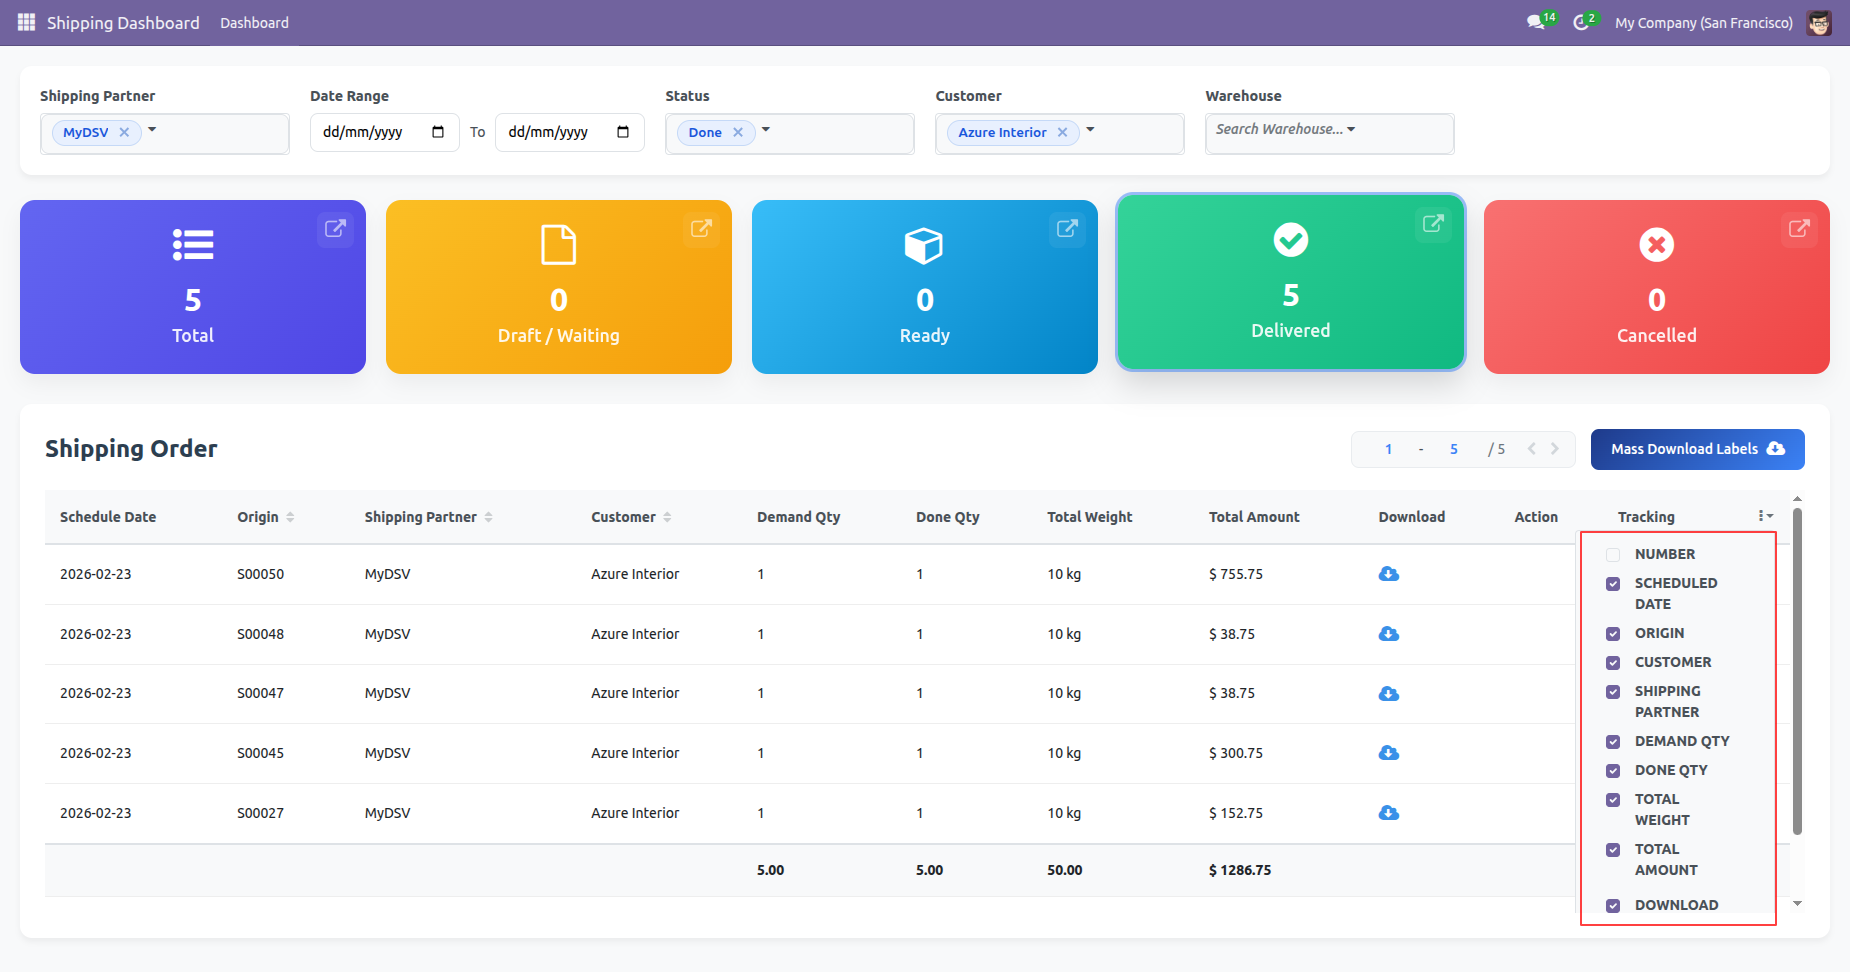Click the start date range field
Viewport: 1850px width, 972px height.
(x=384, y=132)
